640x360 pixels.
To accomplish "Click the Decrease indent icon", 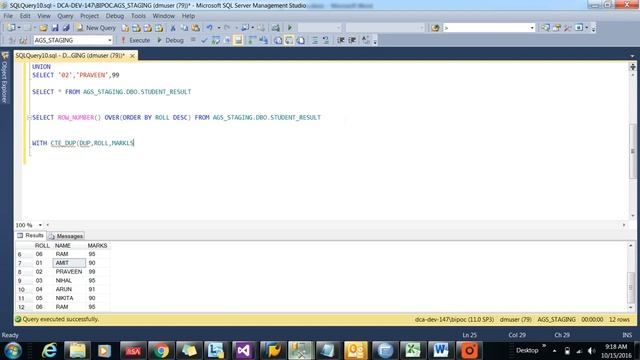I will coord(341,40).
